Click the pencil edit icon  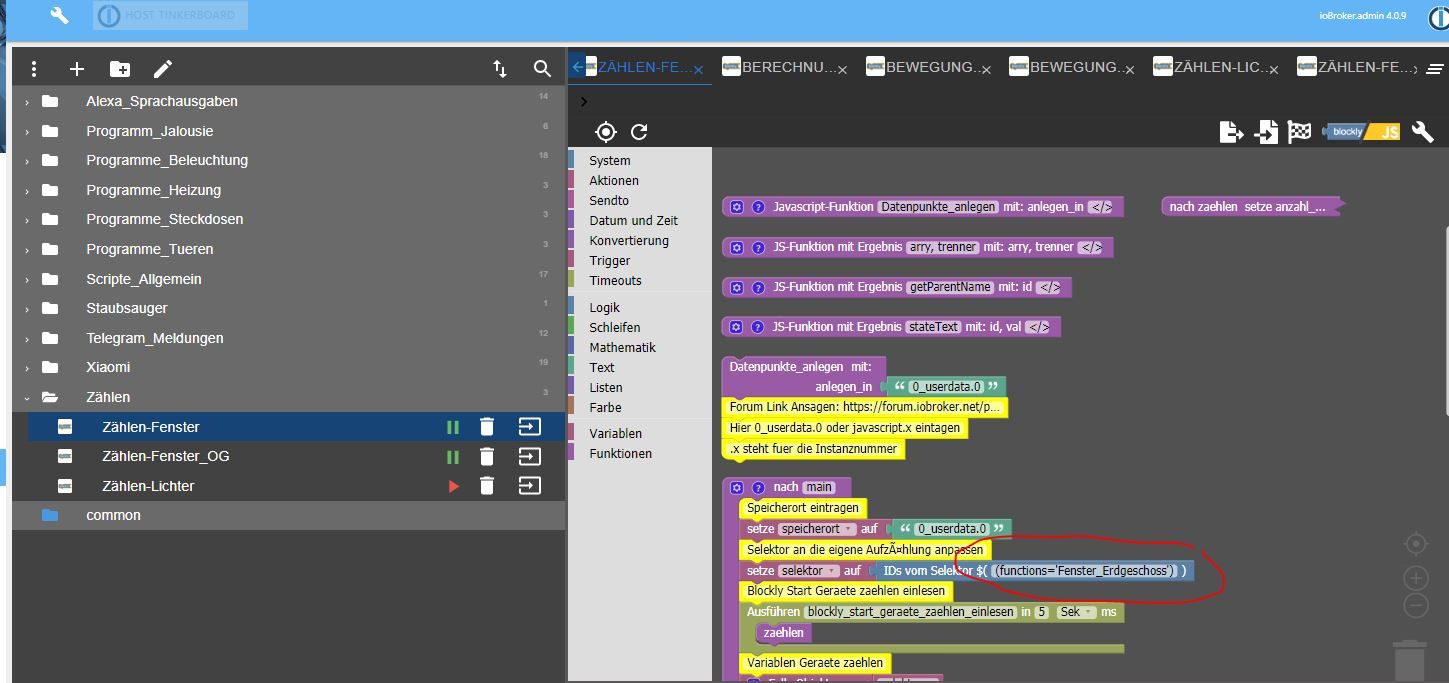click(163, 68)
